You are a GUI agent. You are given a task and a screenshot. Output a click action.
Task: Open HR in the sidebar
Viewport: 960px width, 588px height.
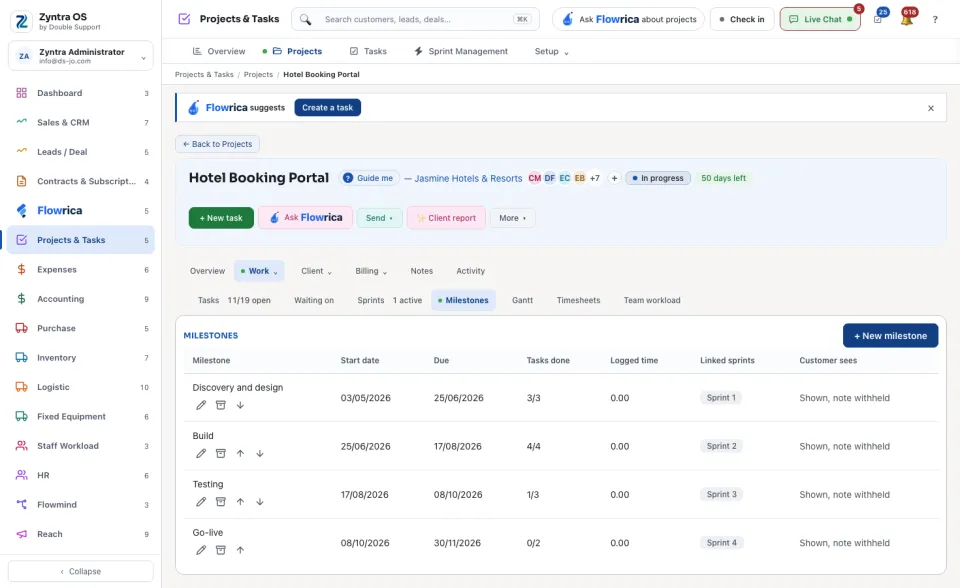pyautogui.click(x=81, y=475)
